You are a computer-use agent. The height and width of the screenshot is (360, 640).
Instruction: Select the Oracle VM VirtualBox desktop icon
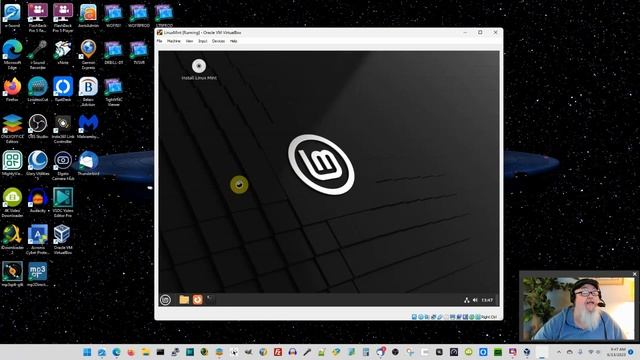(x=63, y=239)
